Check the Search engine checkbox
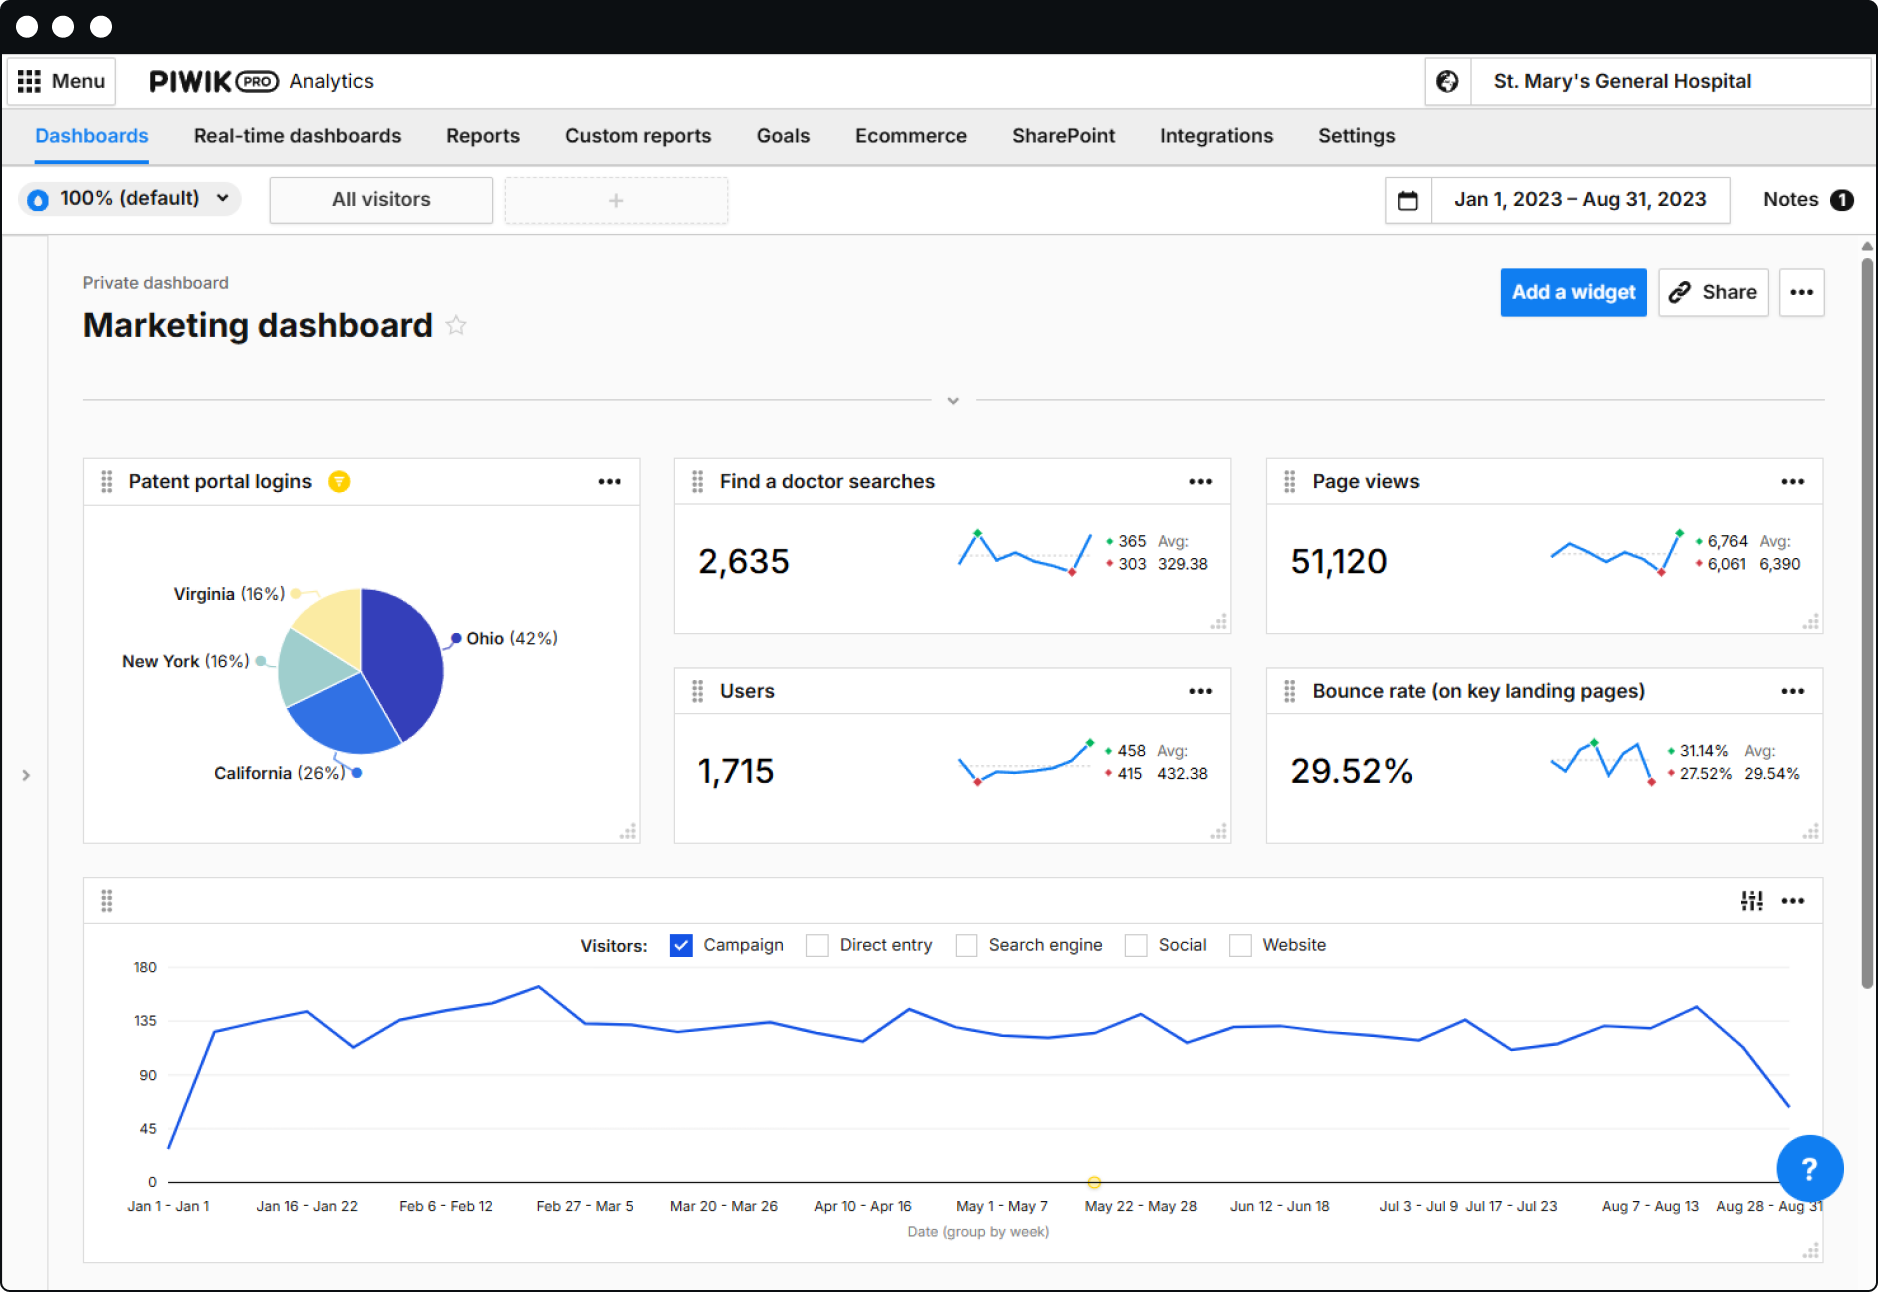This screenshot has height=1292, width=1878. (966, 945)
